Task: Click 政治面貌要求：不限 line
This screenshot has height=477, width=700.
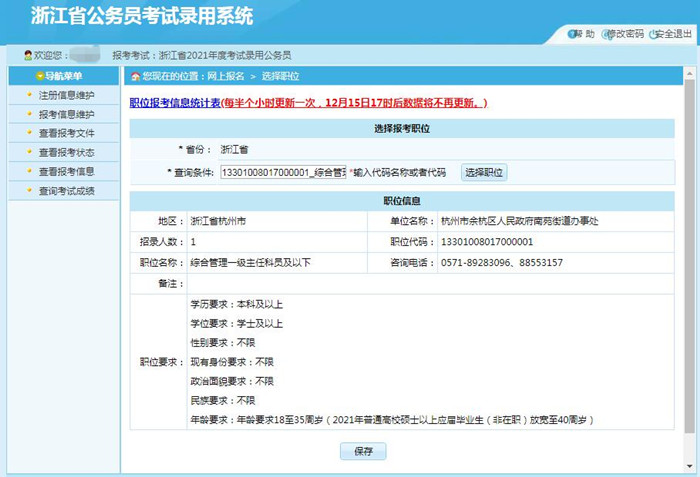Action: click(232, 381)
